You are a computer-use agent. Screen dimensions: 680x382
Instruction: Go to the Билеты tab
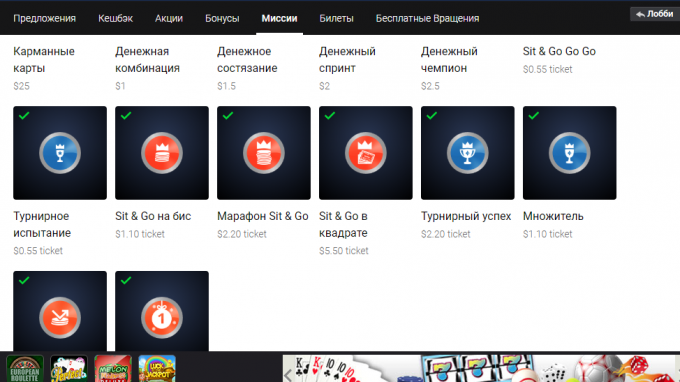coord(337,18)
